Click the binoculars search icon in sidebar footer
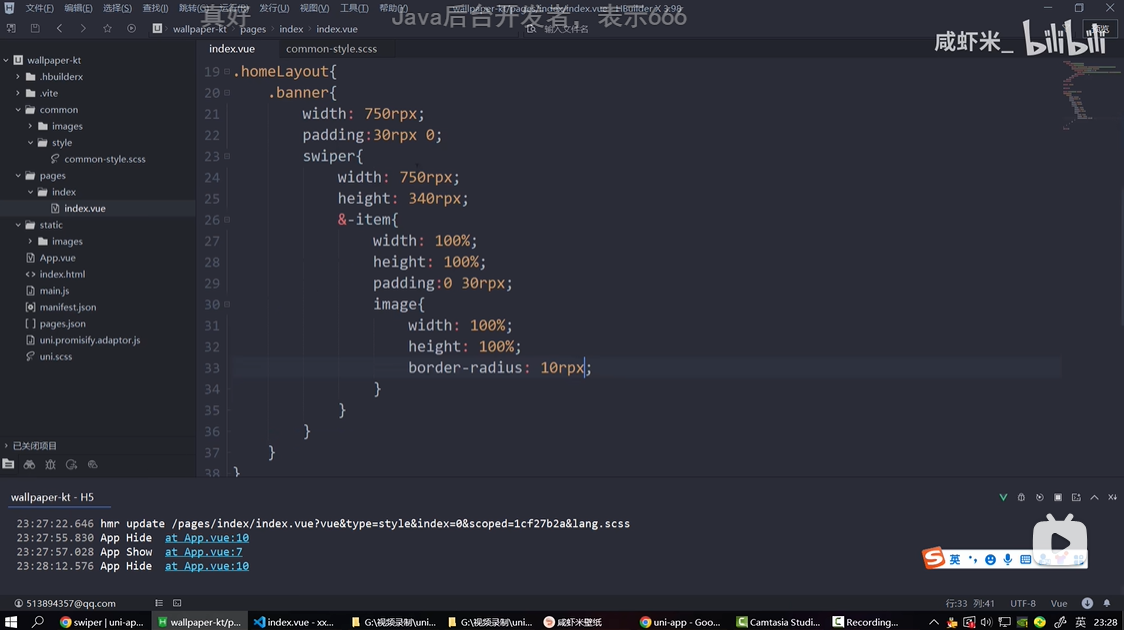The height and width of the screenshot is (630, 1124). point(29,465)
